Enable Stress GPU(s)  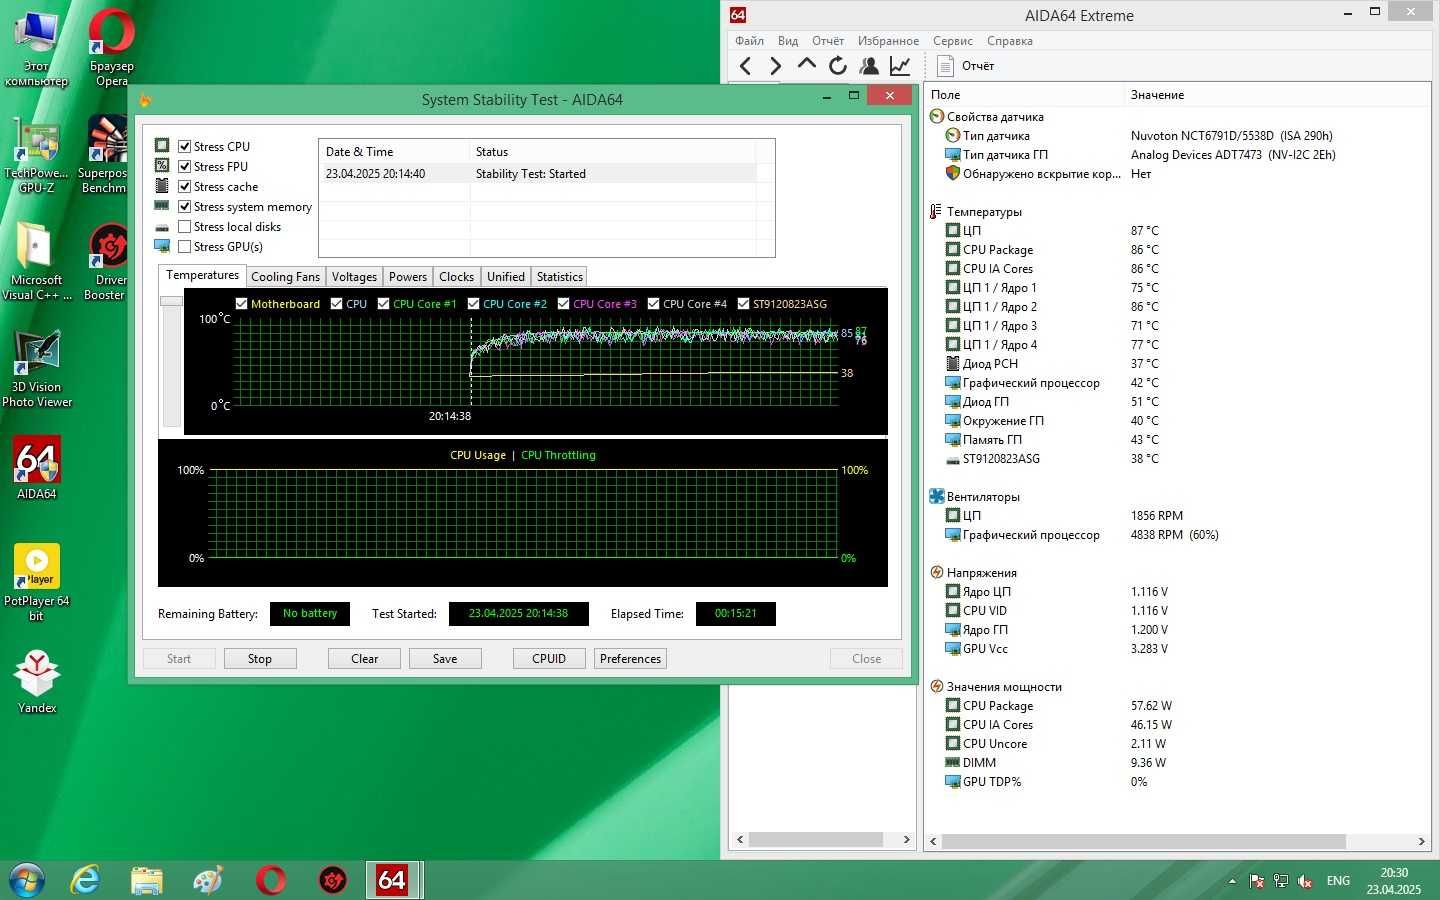click(184, 246)
